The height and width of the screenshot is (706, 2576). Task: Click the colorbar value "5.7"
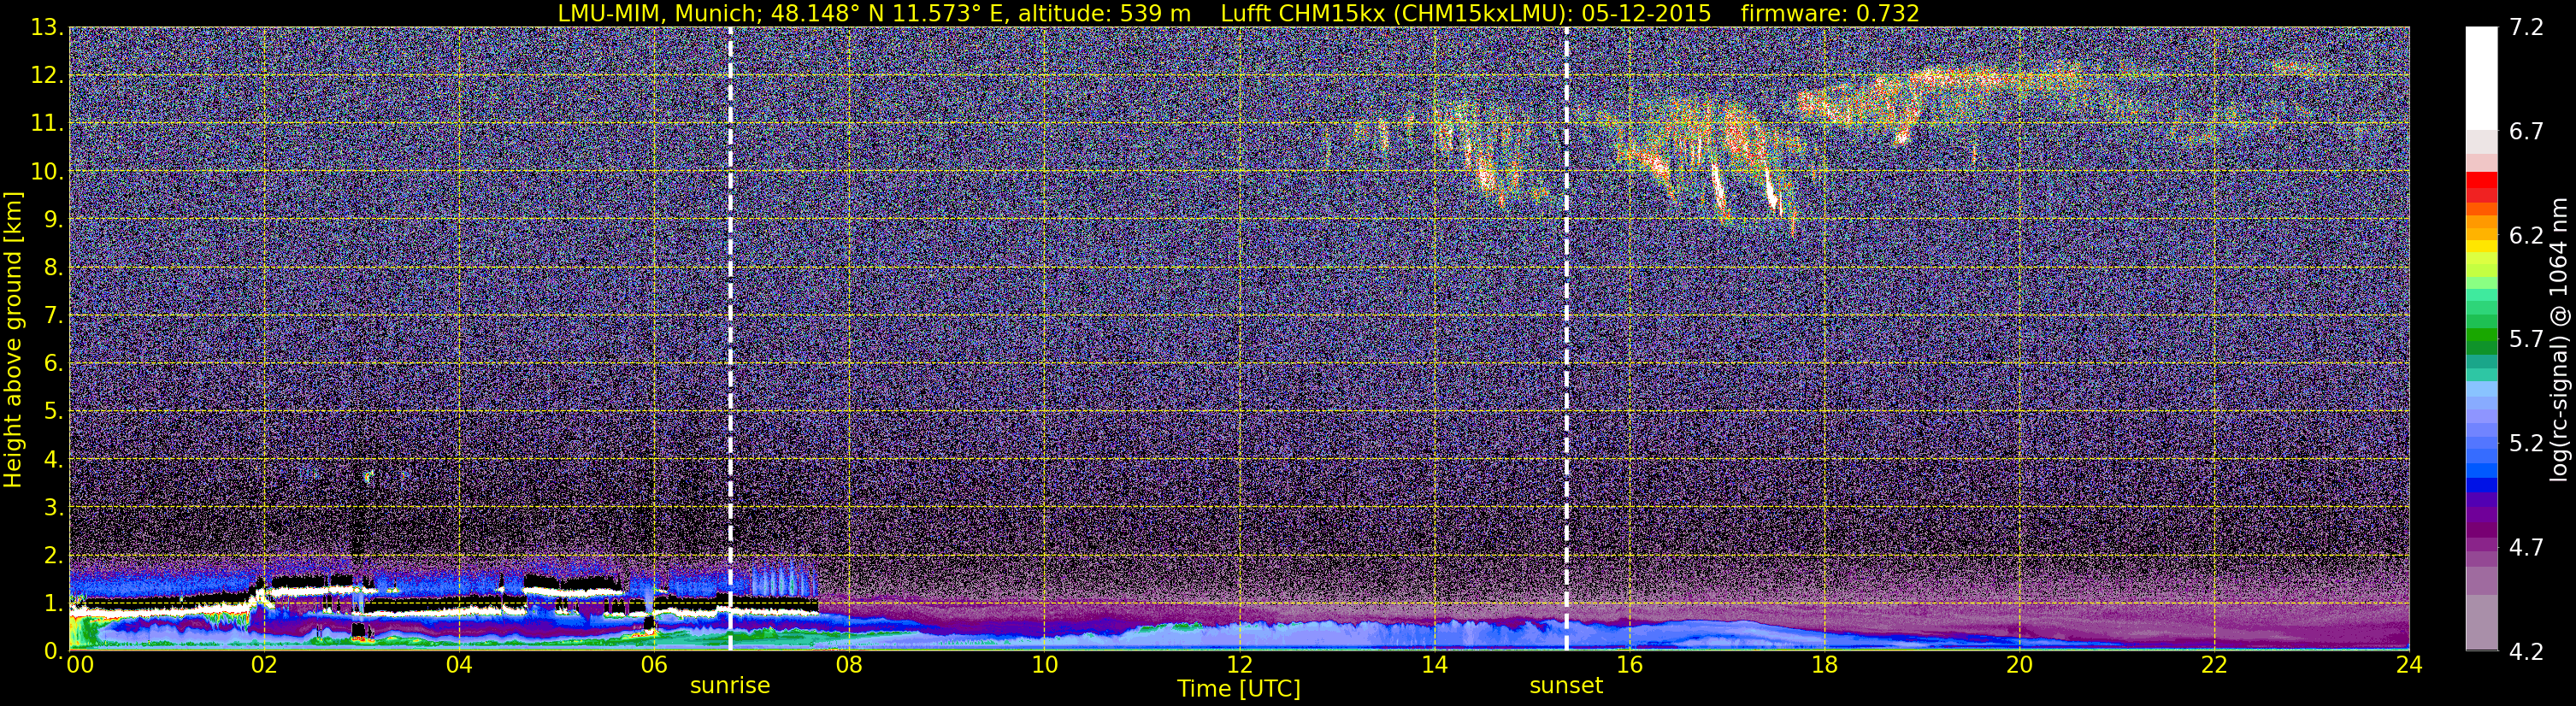(2526, 339)
